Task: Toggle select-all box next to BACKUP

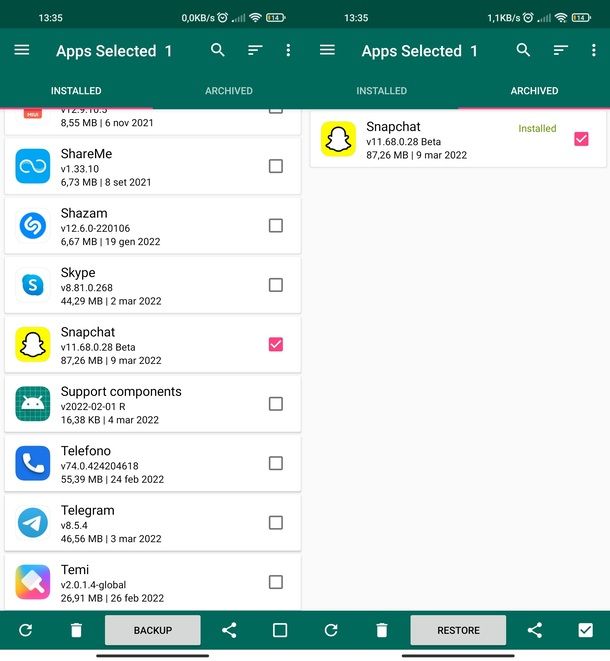Action: [280, 630]
